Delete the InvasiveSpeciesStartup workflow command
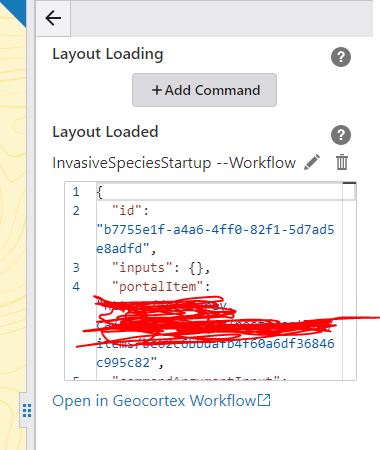The width and height of the screenshot is (380, 450). coord(342,162)
